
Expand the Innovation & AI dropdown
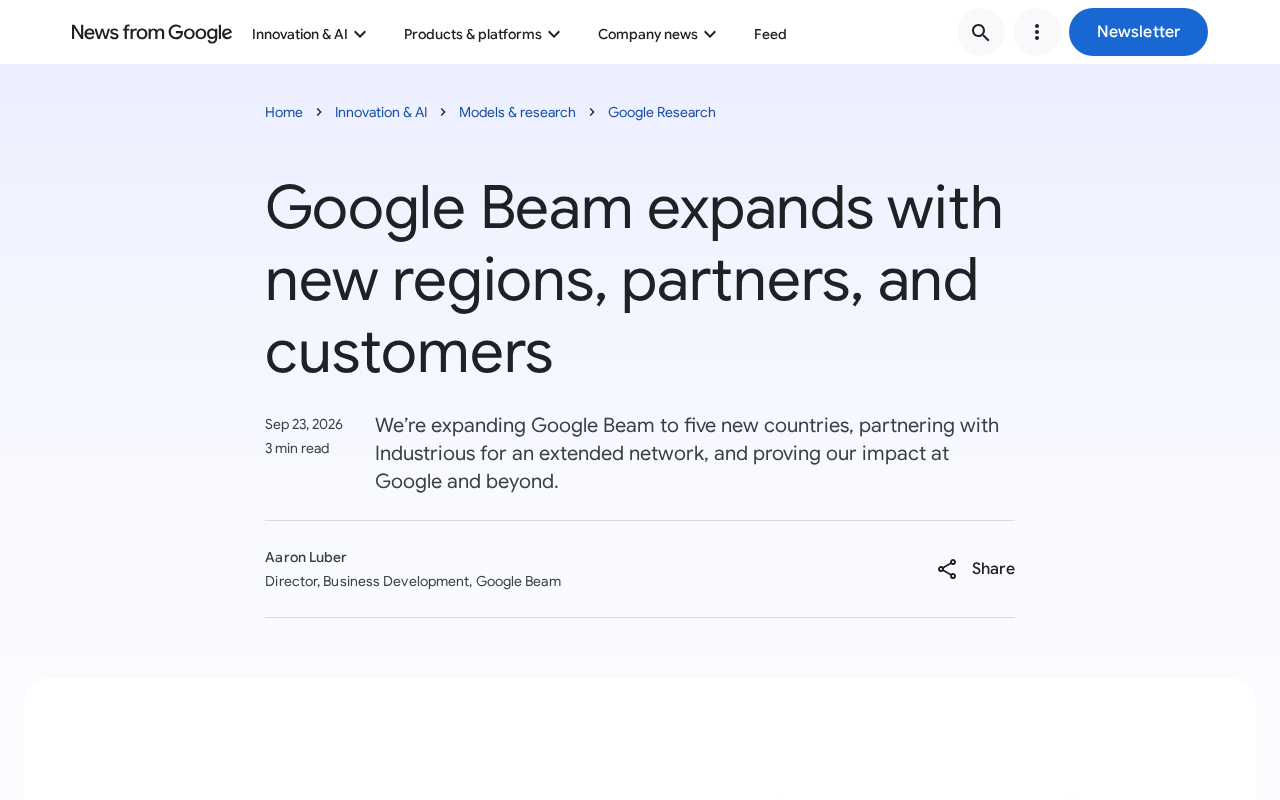[309, 34]
